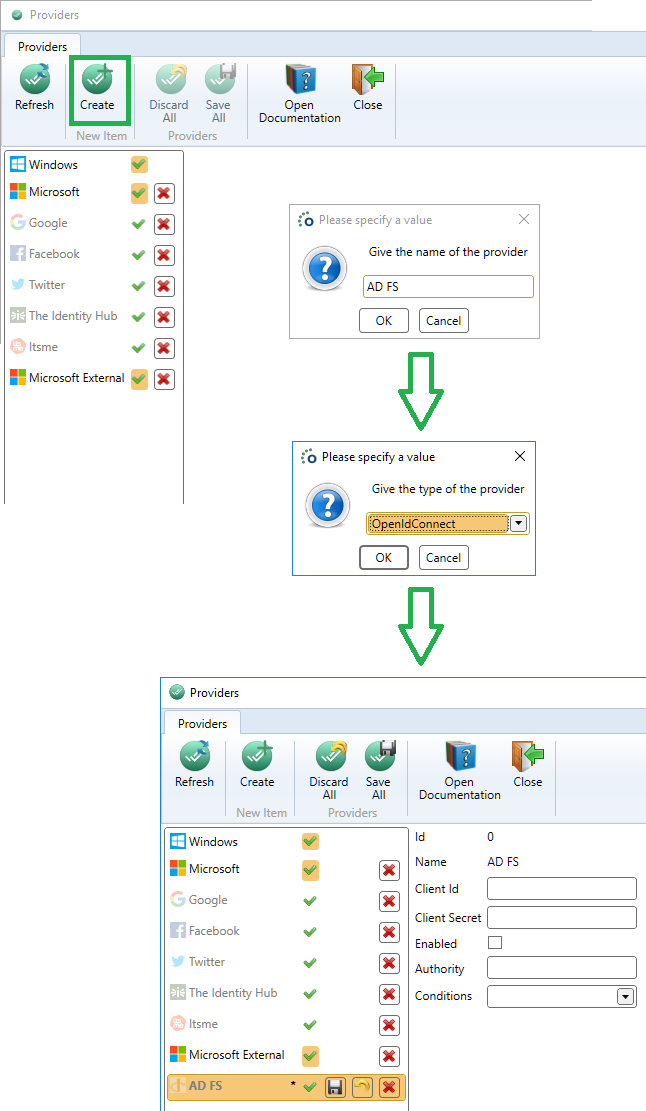Click Create in the top Providers window
Screen dimensions: 646x1111
point(97,88)
